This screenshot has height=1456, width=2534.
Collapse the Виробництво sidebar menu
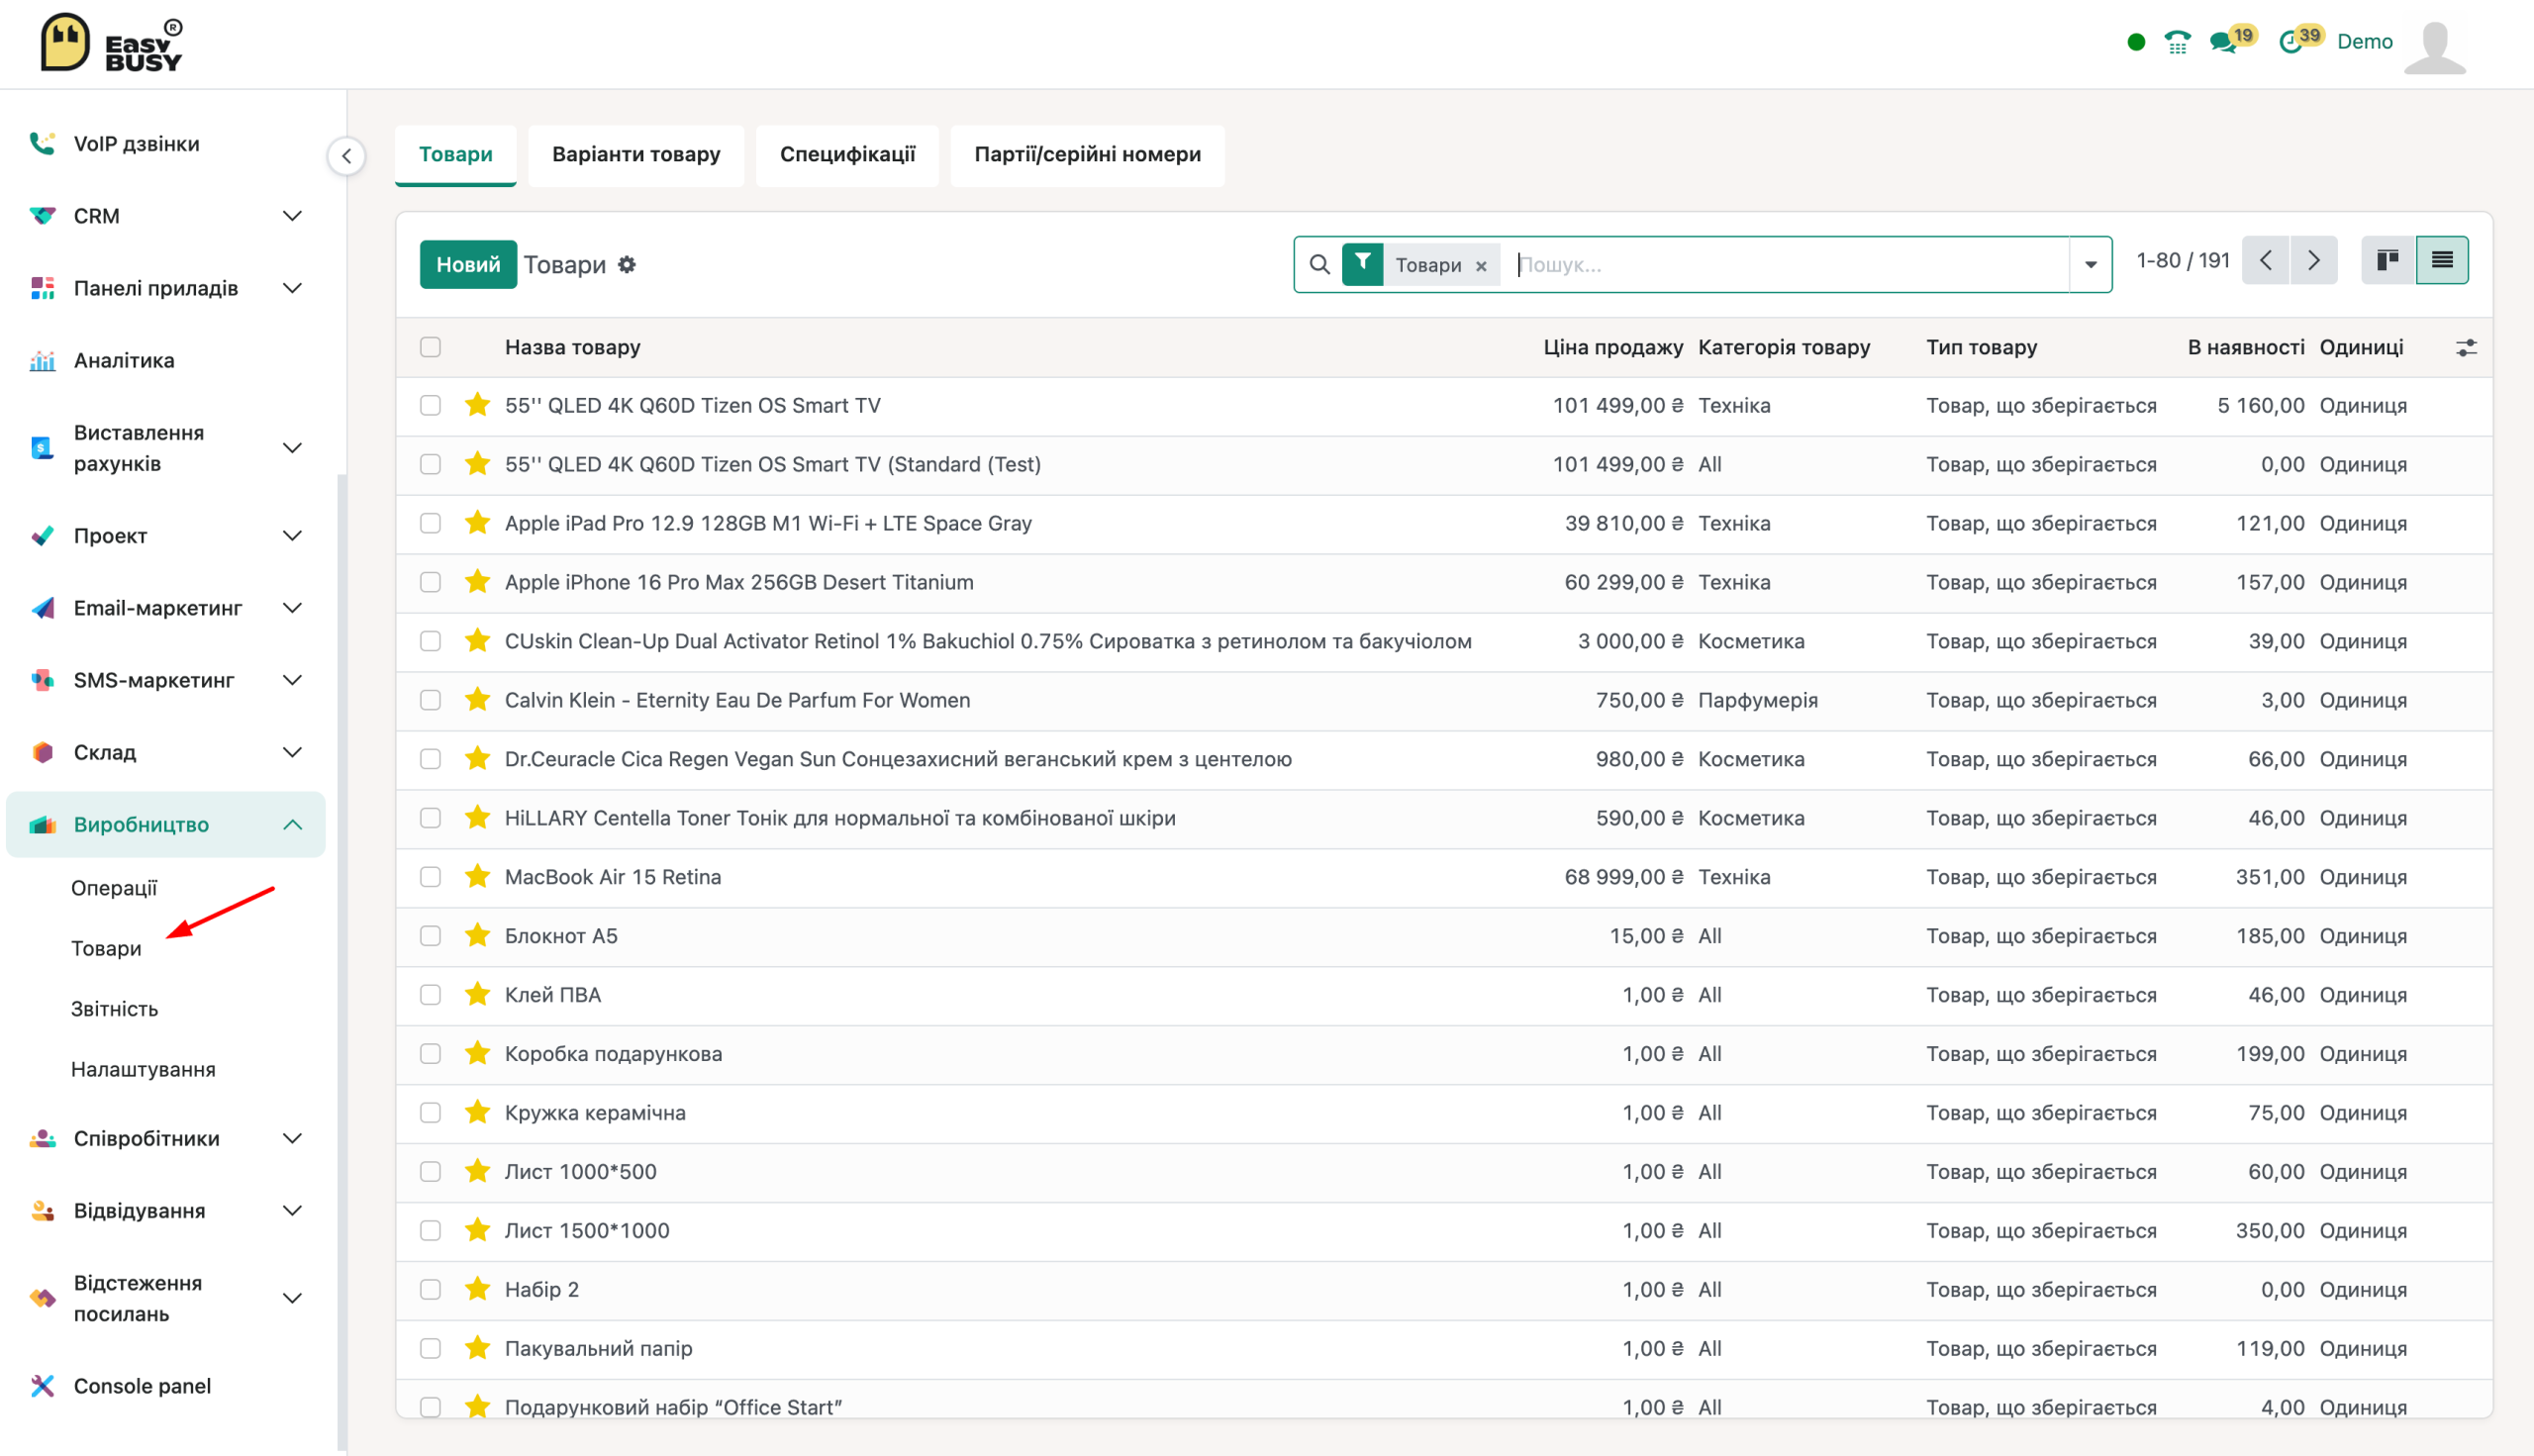pos(166,825)
